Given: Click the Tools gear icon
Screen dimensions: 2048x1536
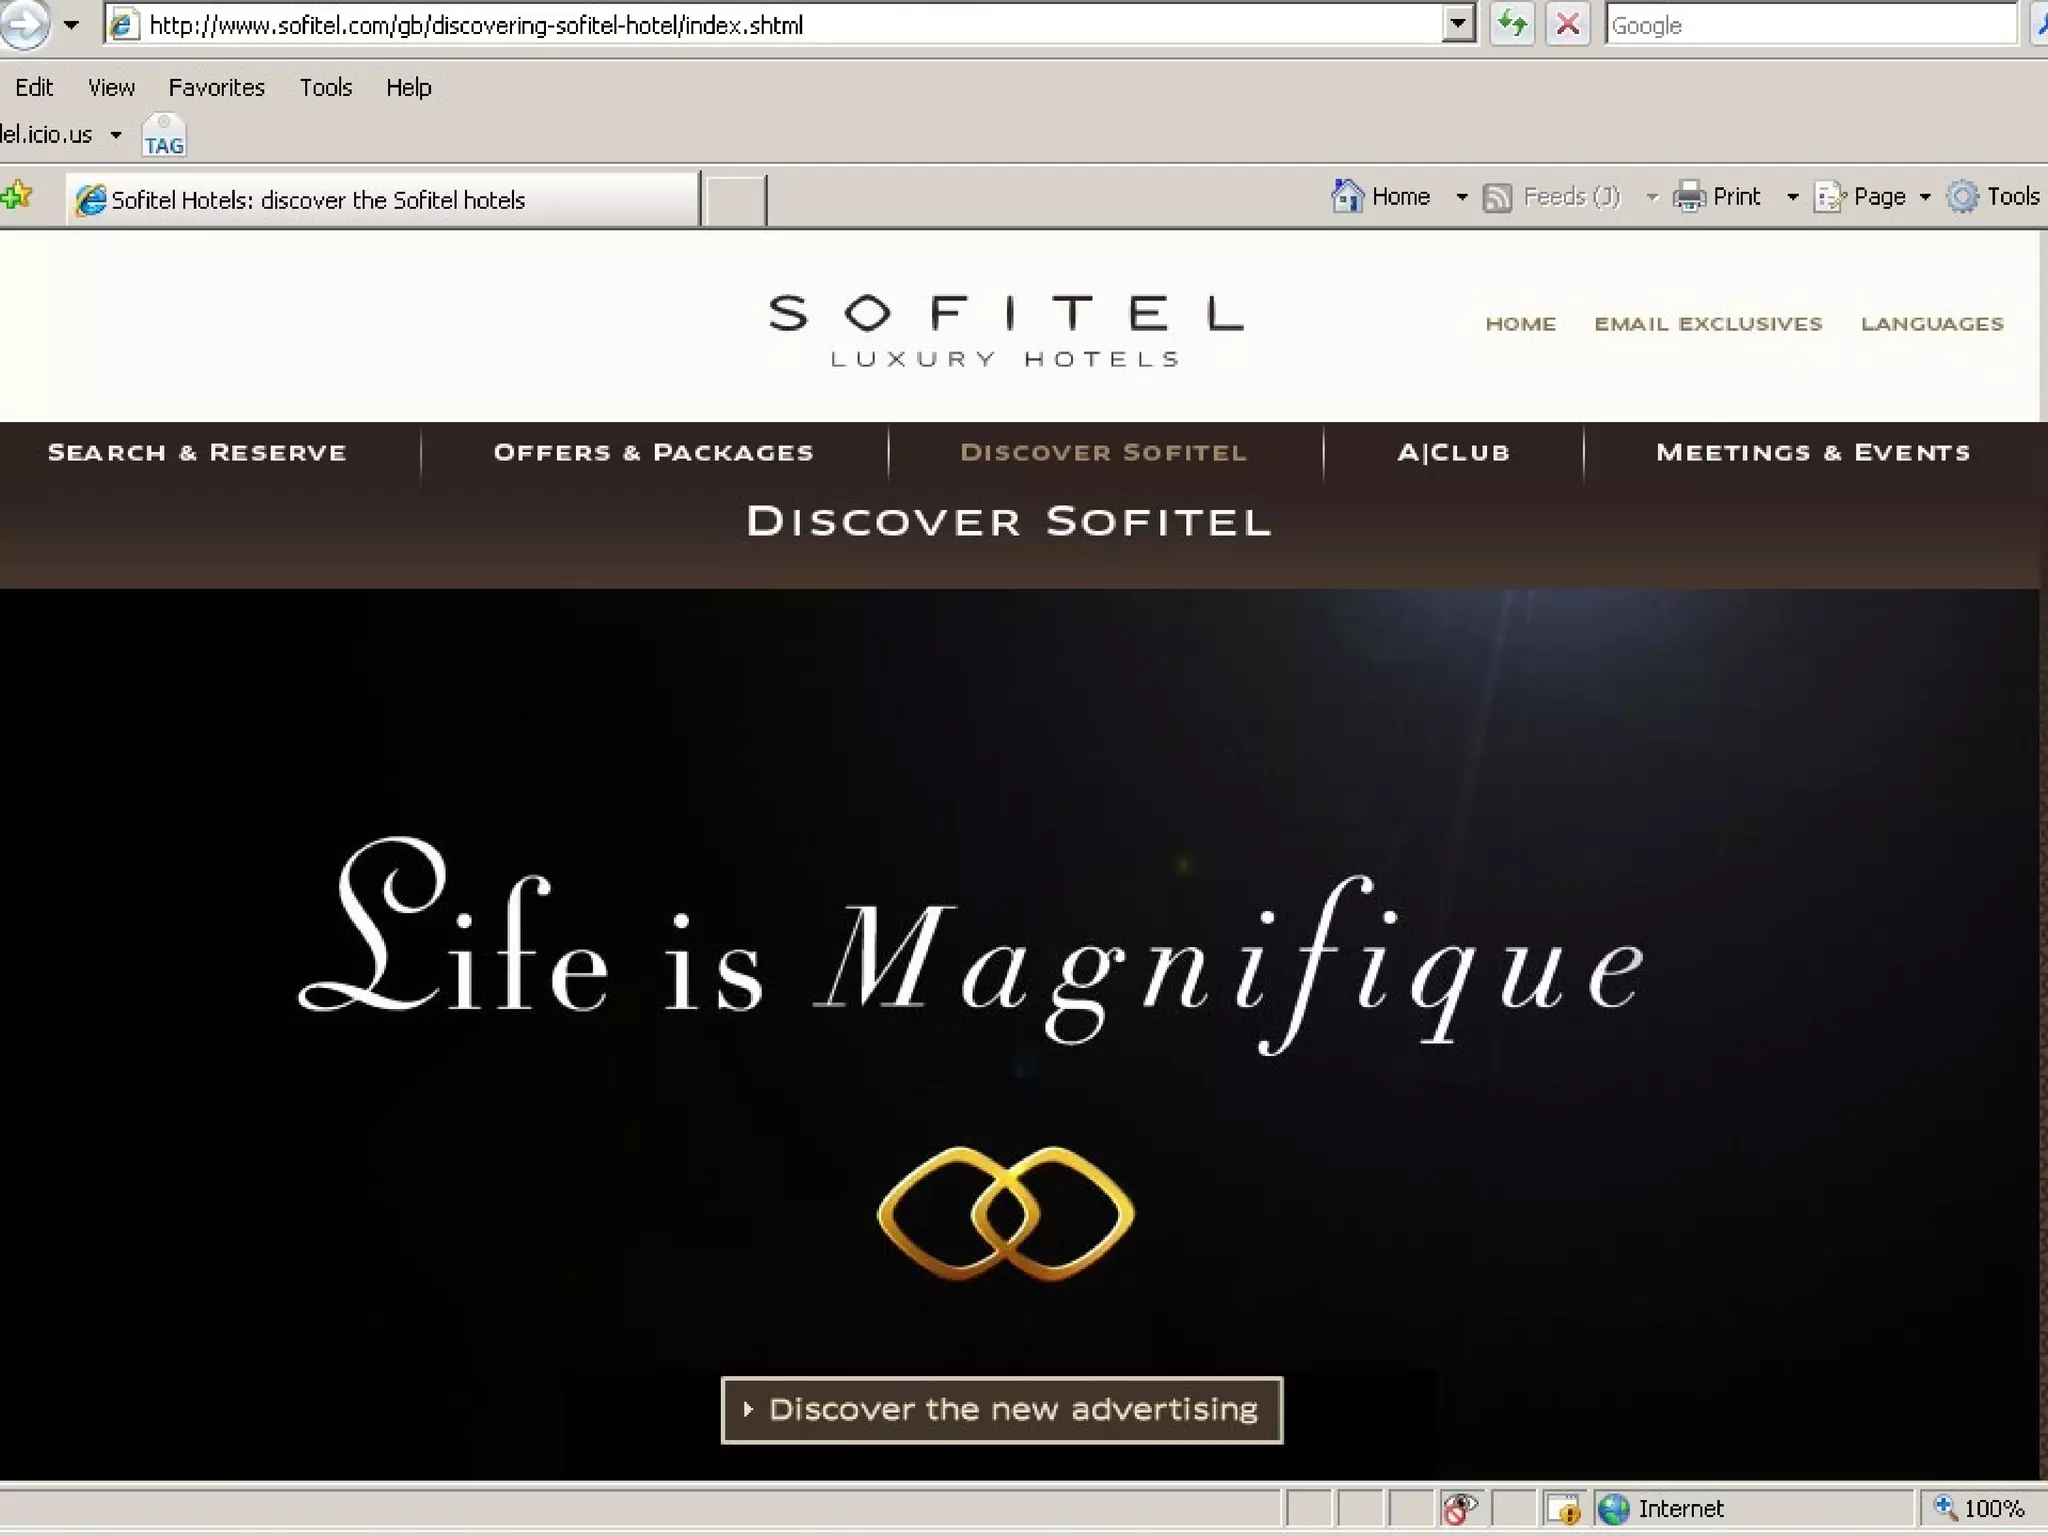Looking at the screenshot, I should [1962, 197].
